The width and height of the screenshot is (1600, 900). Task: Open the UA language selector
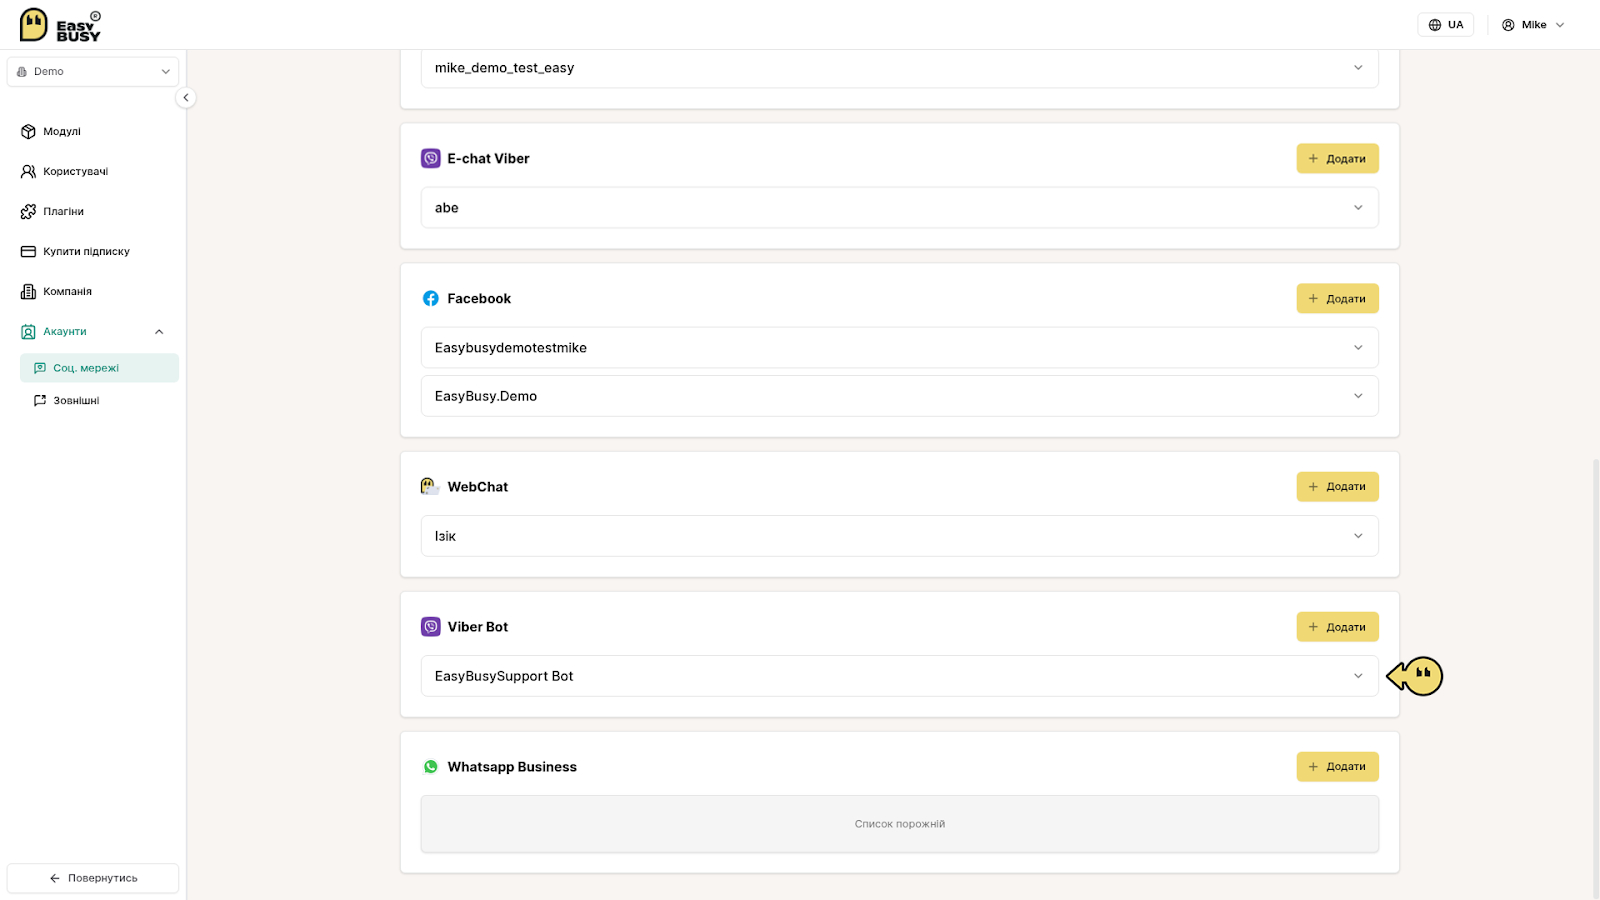(x=1445, y=25)
